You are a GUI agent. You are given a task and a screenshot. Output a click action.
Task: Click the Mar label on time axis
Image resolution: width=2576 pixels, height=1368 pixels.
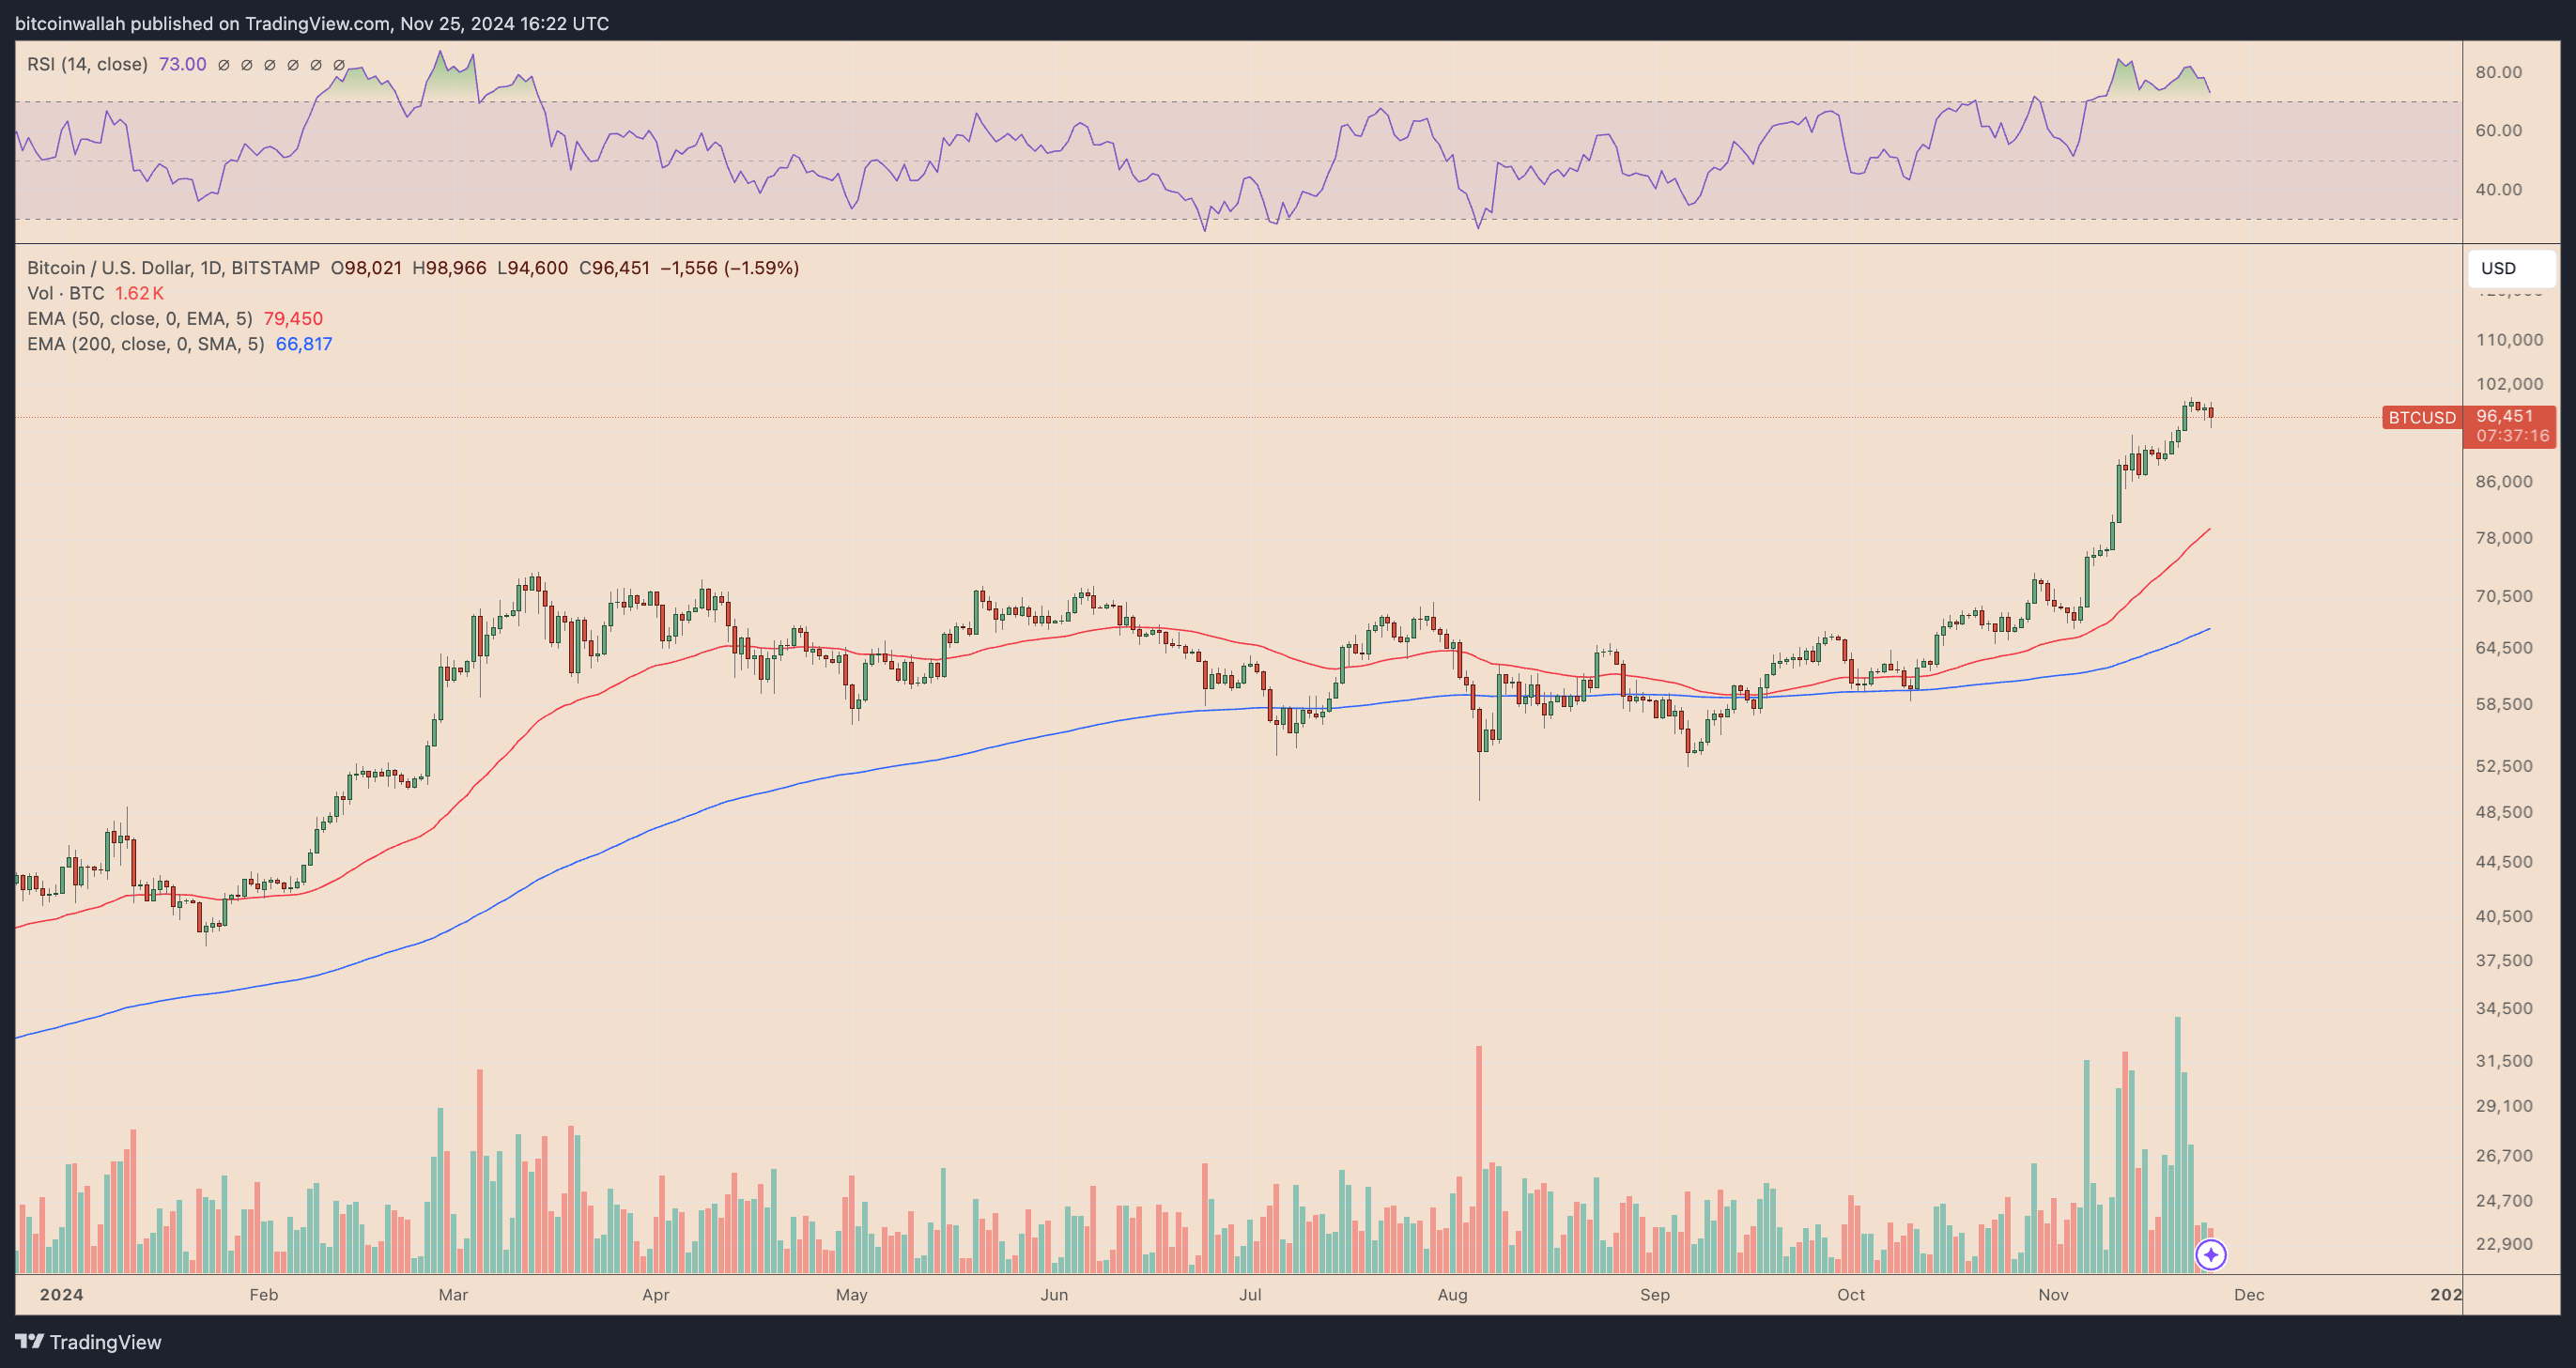(453, 1295)
